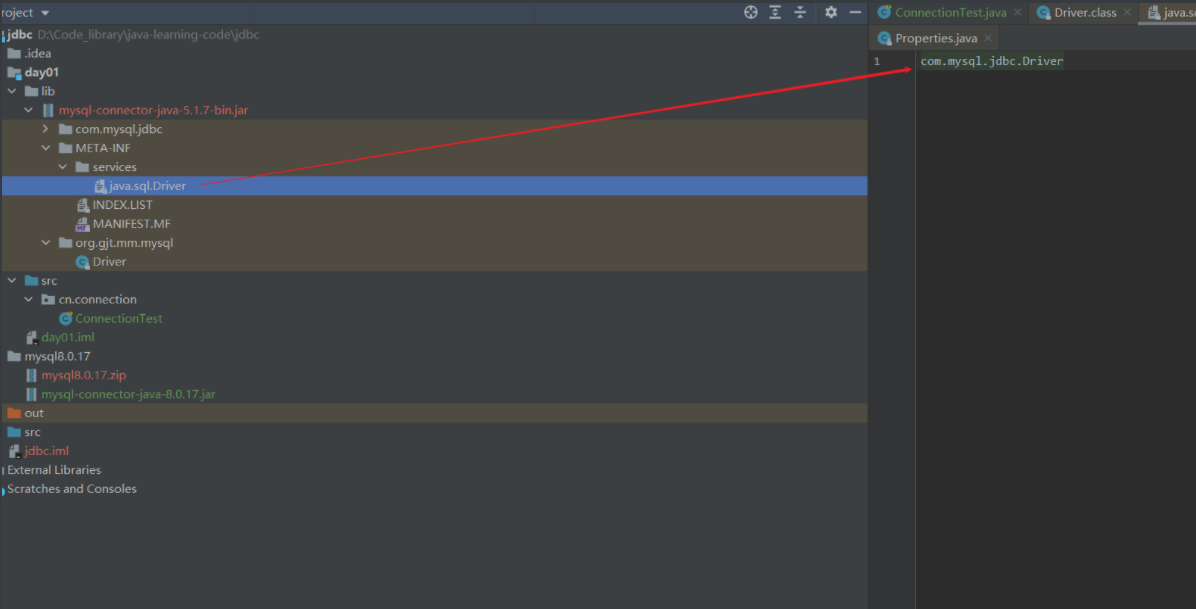1196x609 pixels.
Task: Click the lib folder icon
Action: pos(31,91)
